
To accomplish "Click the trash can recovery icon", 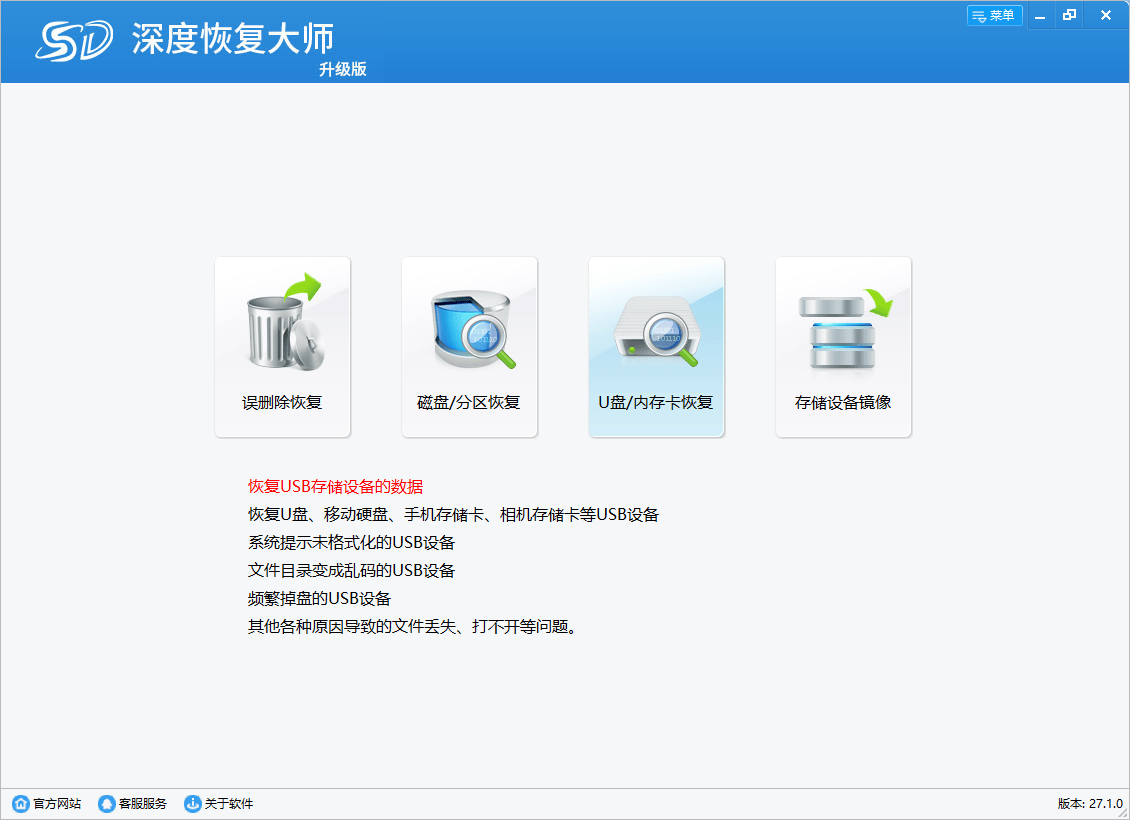I will (x=283, y=323).
